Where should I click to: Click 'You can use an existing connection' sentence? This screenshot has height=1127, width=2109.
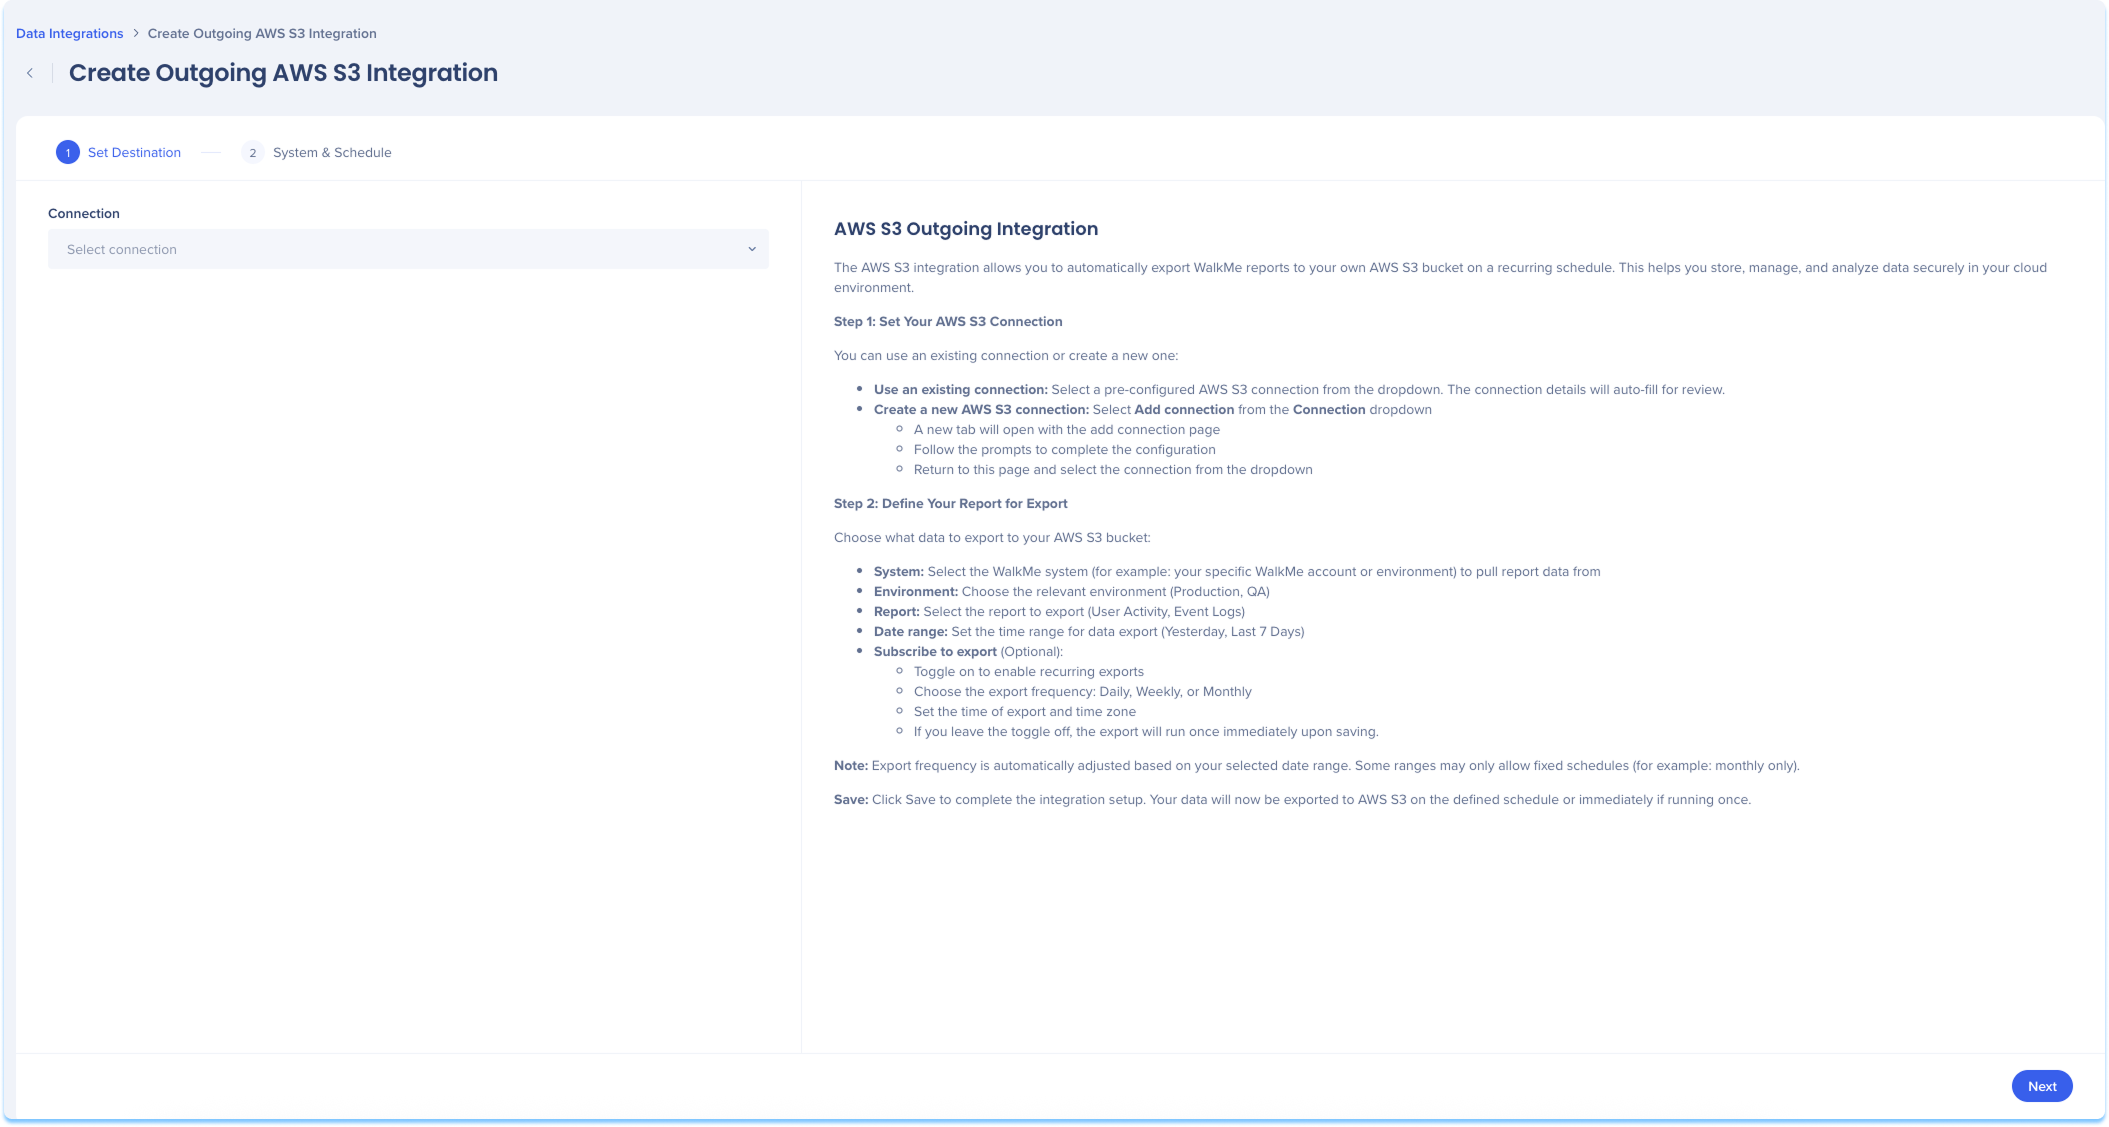(1006, 356)
